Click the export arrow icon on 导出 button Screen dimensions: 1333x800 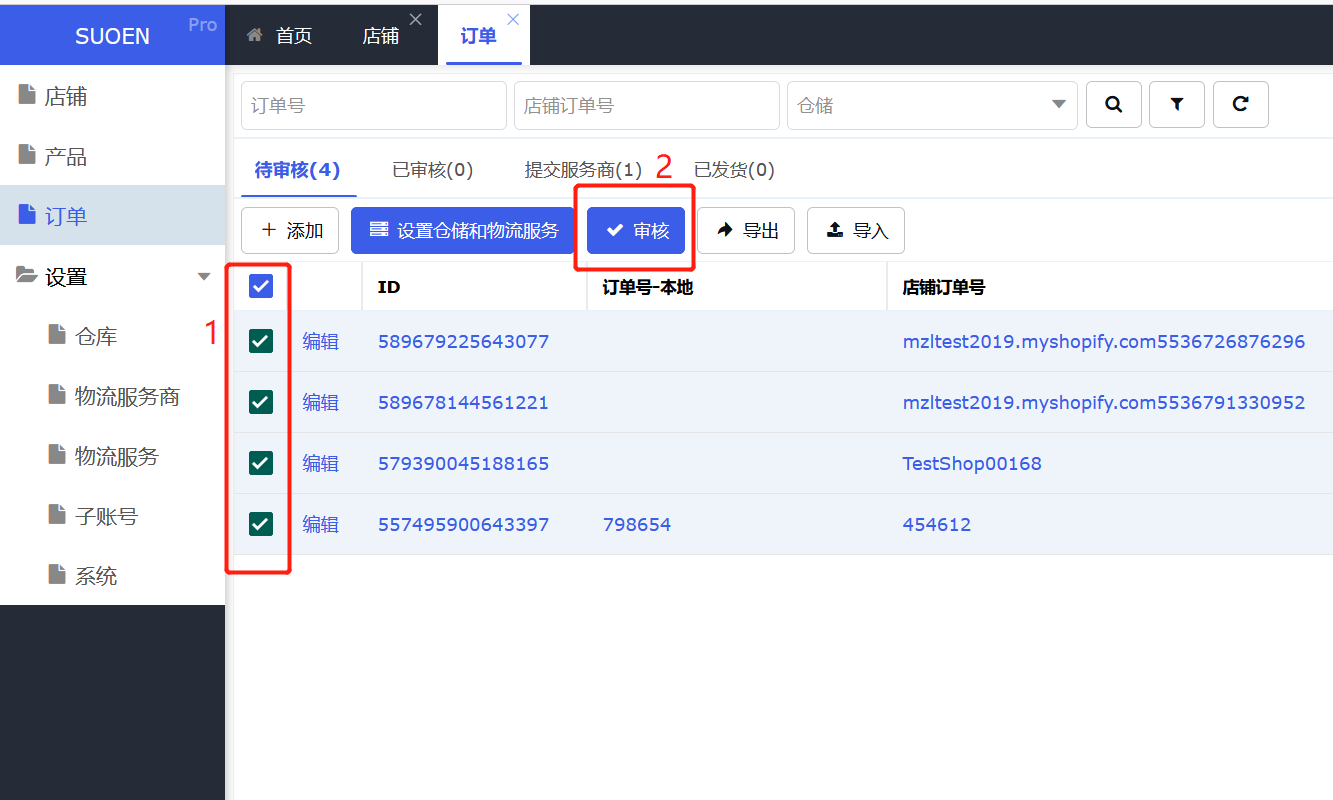tap(725, 230)
